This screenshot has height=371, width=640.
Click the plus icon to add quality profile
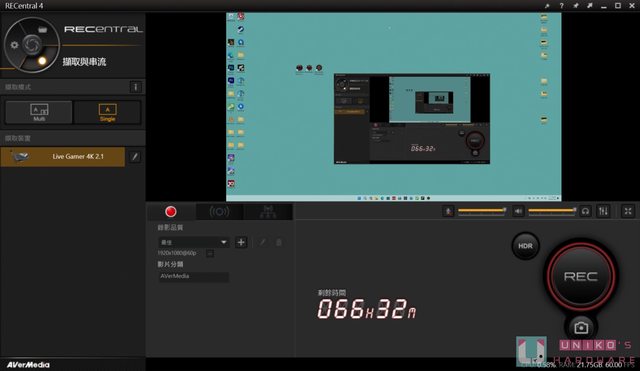241,242
